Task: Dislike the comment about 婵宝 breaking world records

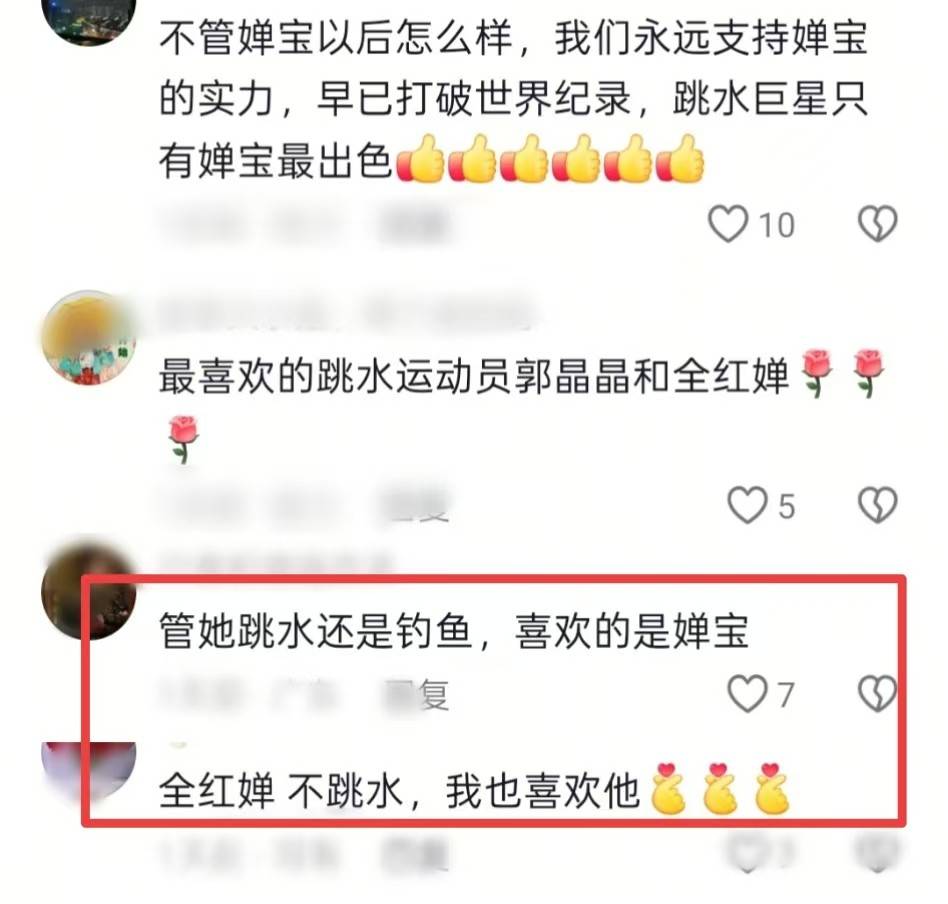Action: pyautogui.click(x=877, y=224)
